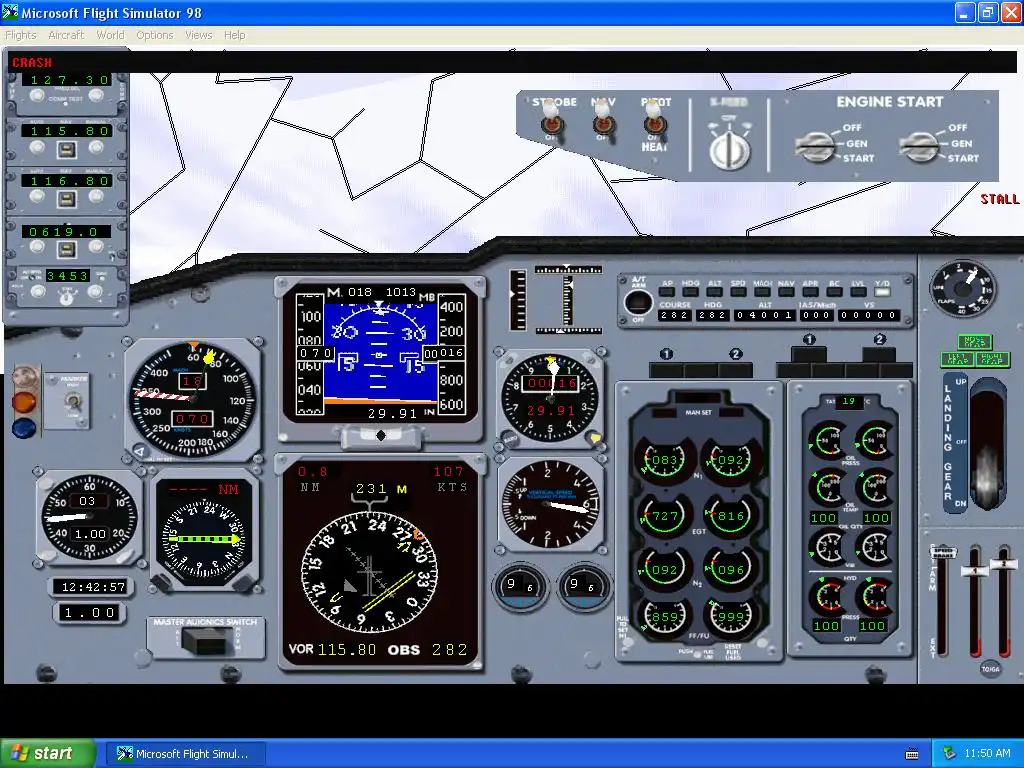Viewport: 1024px width, 768px height.
Task: Click COM frequency 127.30 display
Action: 67,80
